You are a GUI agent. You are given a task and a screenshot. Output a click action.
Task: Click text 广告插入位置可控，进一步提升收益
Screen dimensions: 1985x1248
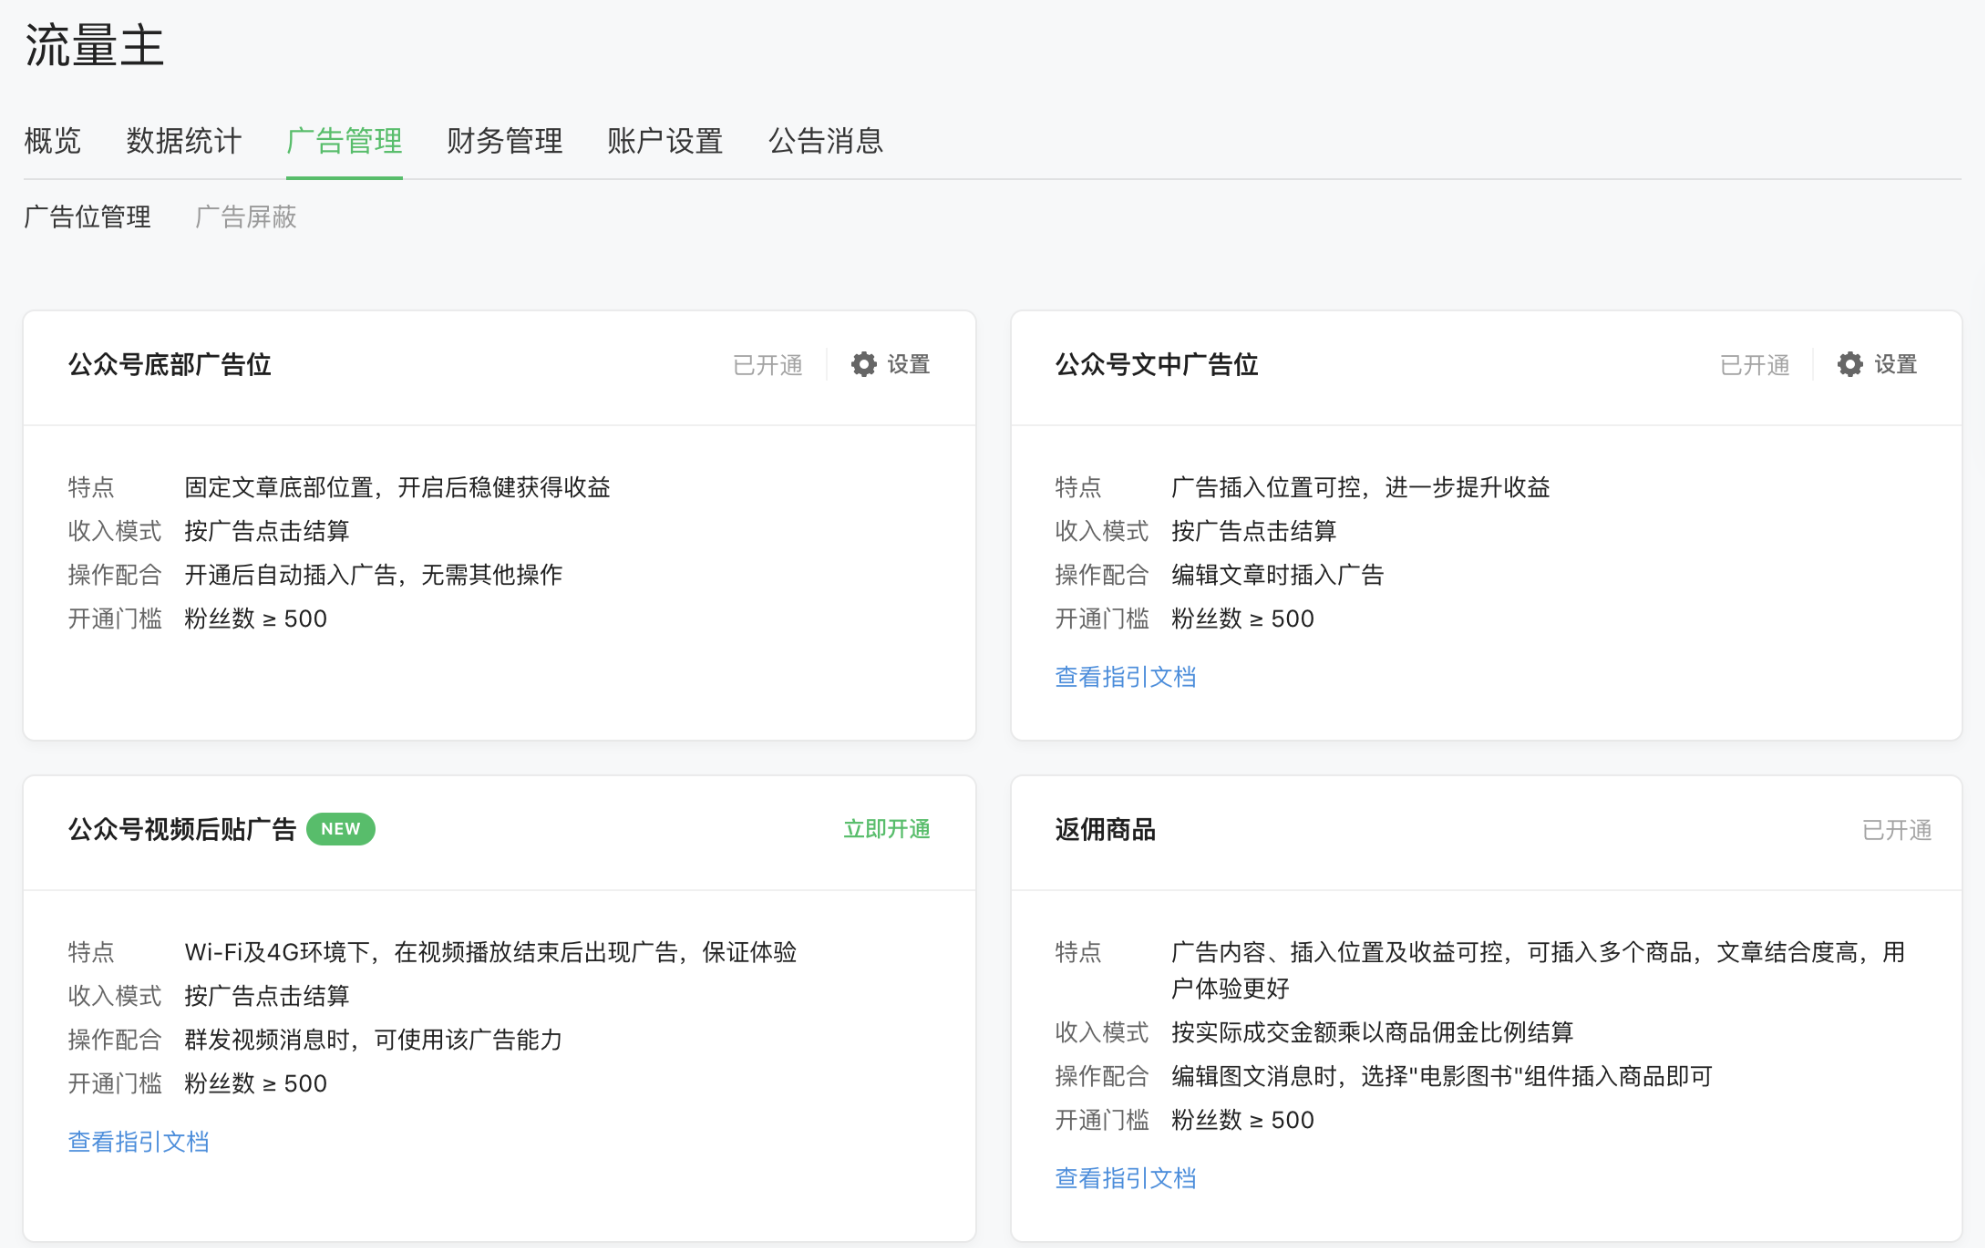tap(1361, 487)
